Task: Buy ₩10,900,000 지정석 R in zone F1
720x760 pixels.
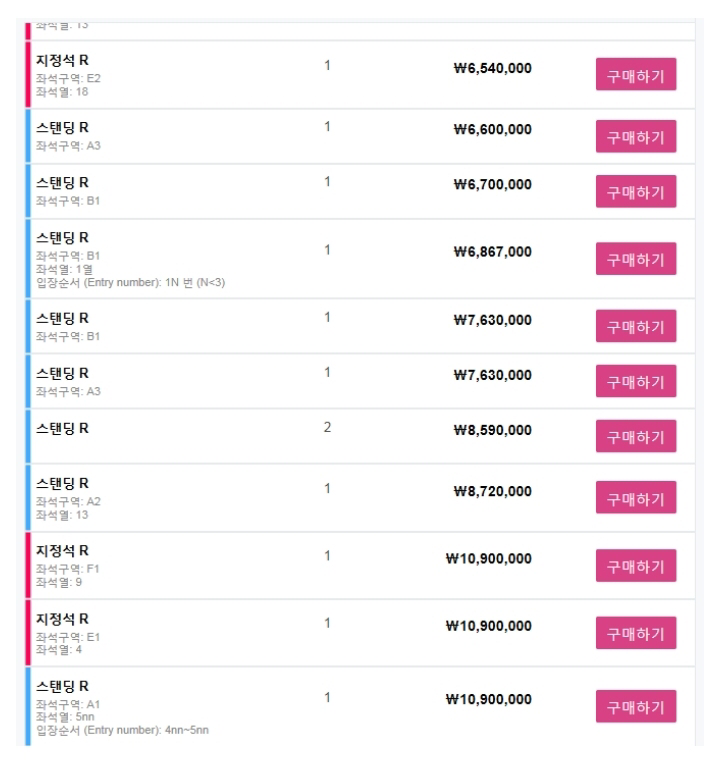Action: [636, 565]
